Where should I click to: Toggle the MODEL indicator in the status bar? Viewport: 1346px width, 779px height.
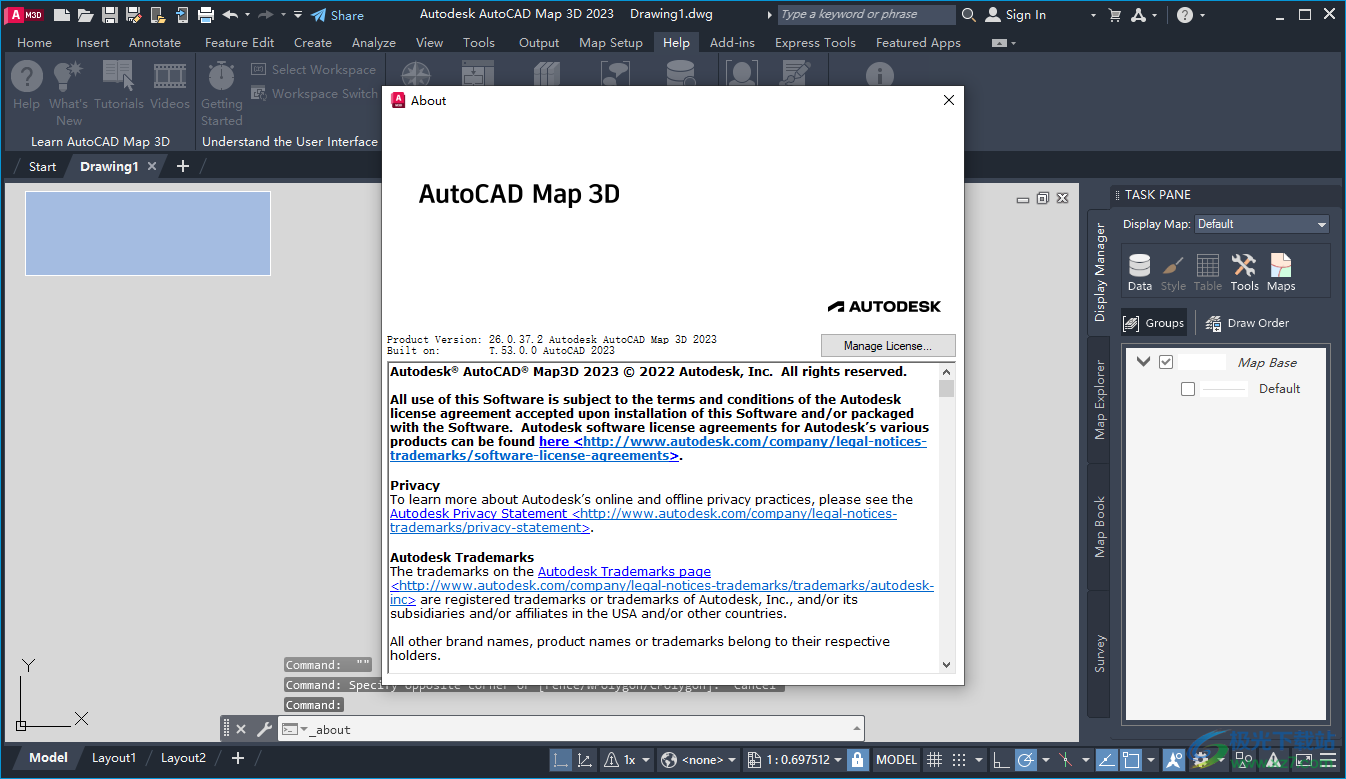[894, 759]
